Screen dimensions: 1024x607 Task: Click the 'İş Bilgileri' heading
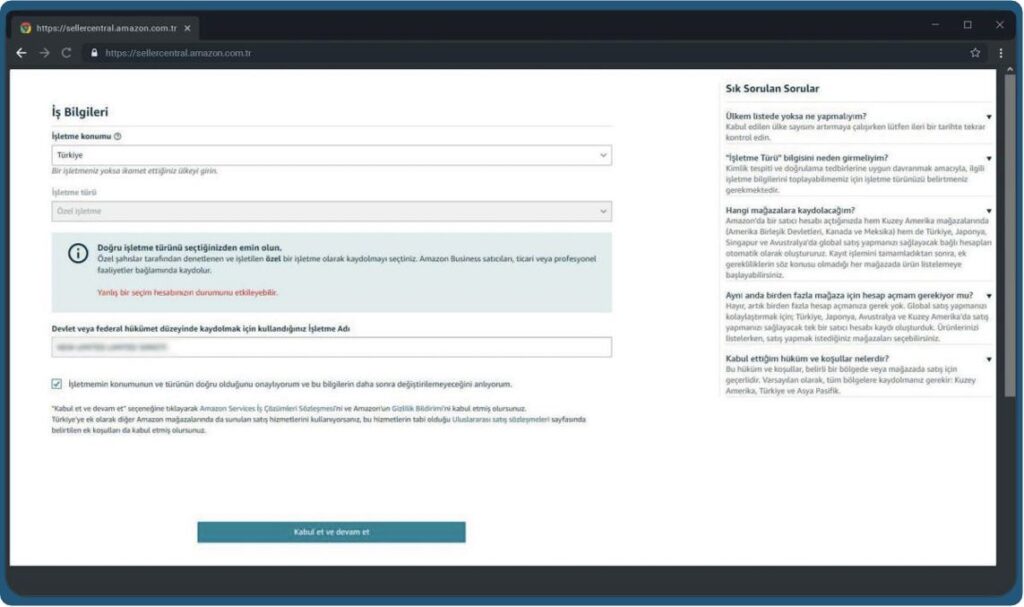80,112
